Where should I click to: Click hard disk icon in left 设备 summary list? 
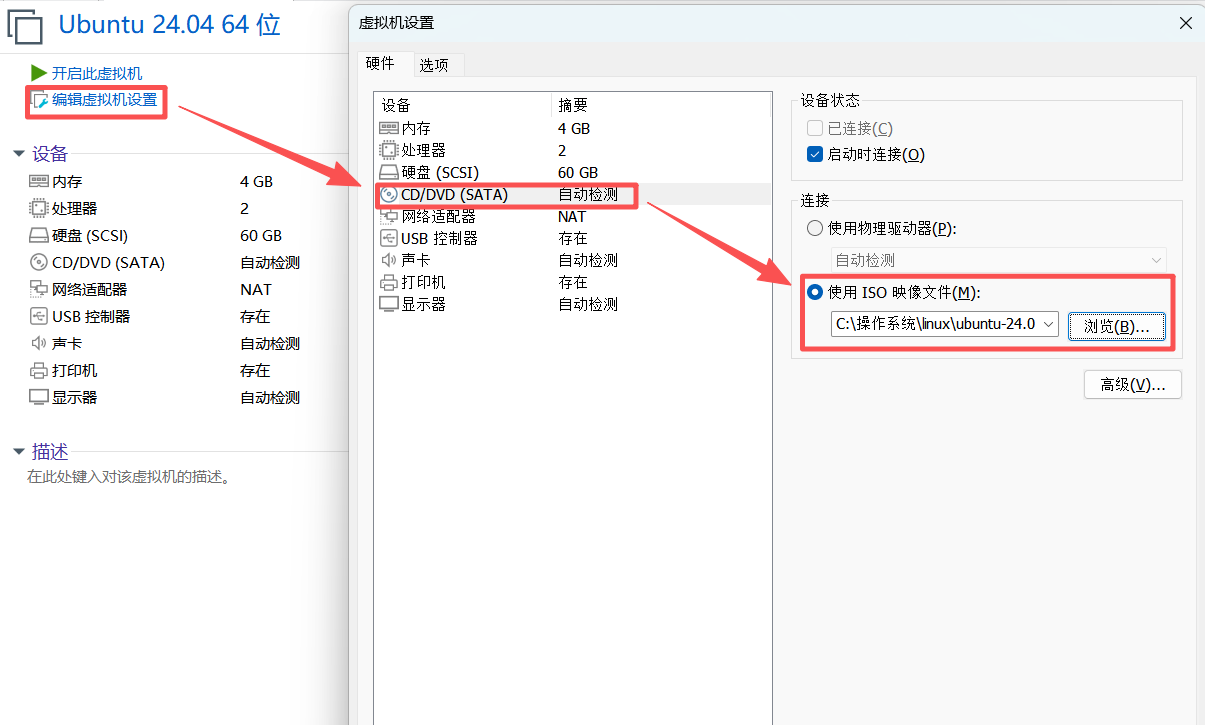pyautogui.click(x=39, y=236)
